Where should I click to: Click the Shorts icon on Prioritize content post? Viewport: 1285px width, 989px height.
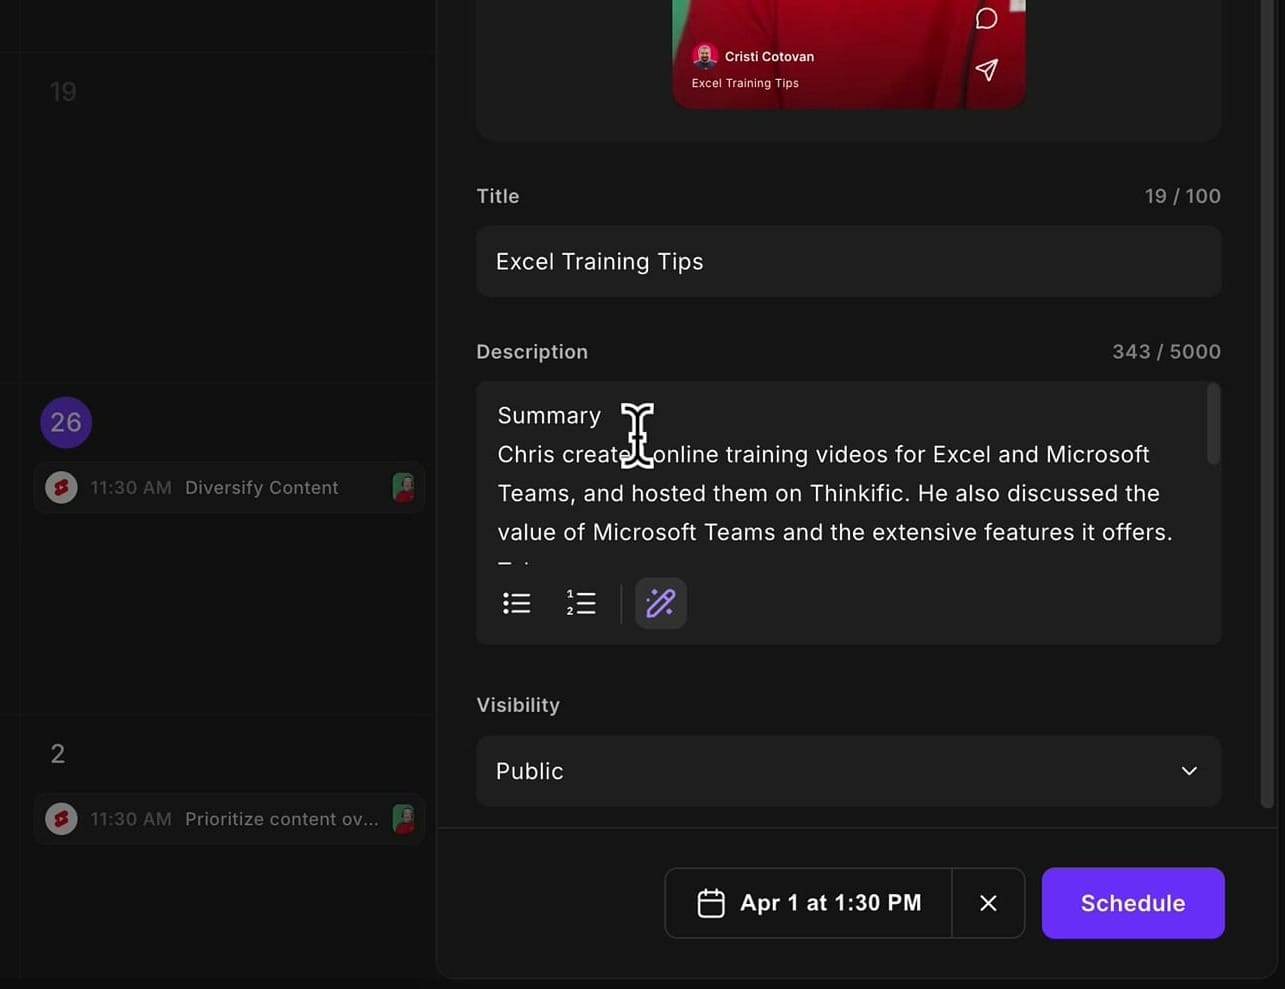[61, 819]
